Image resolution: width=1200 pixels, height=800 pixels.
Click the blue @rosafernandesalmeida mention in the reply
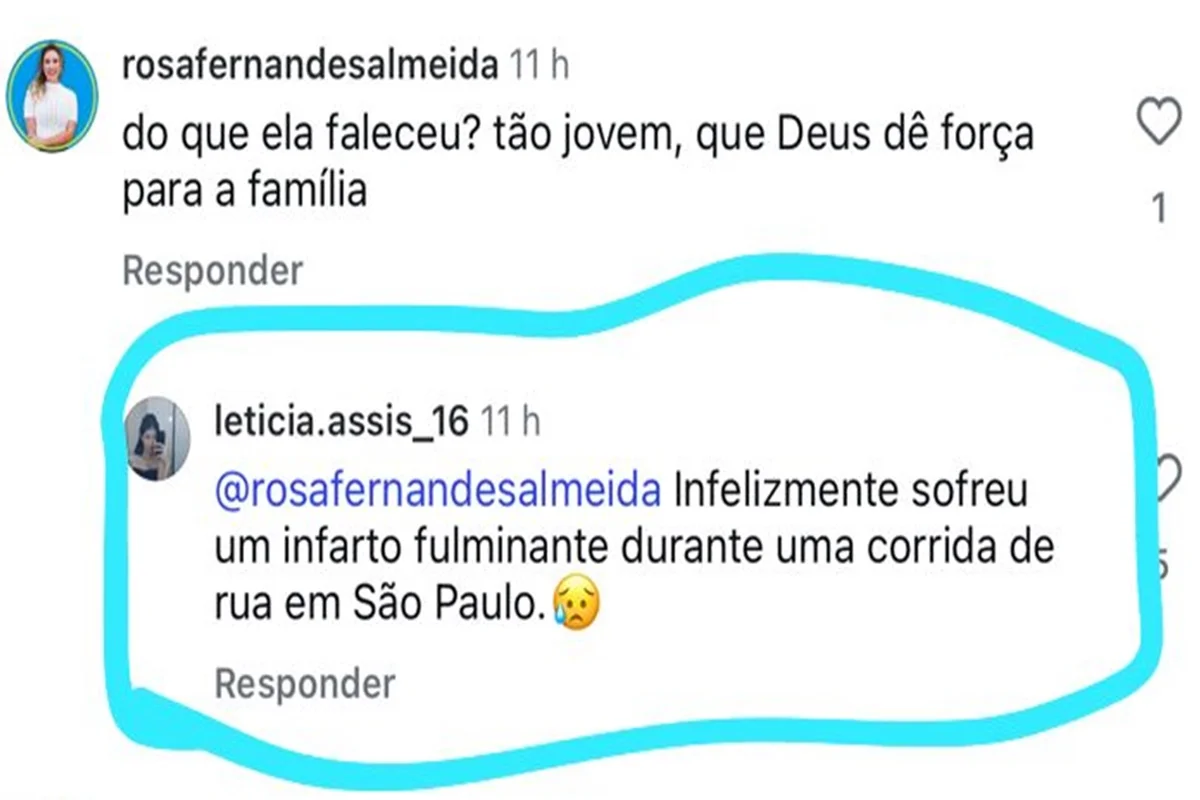[438, 492]
